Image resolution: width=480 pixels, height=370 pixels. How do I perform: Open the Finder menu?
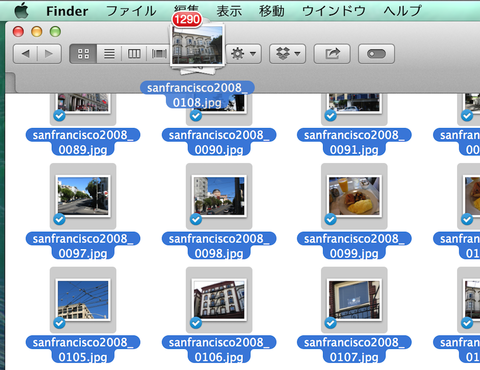pos(67,11)
